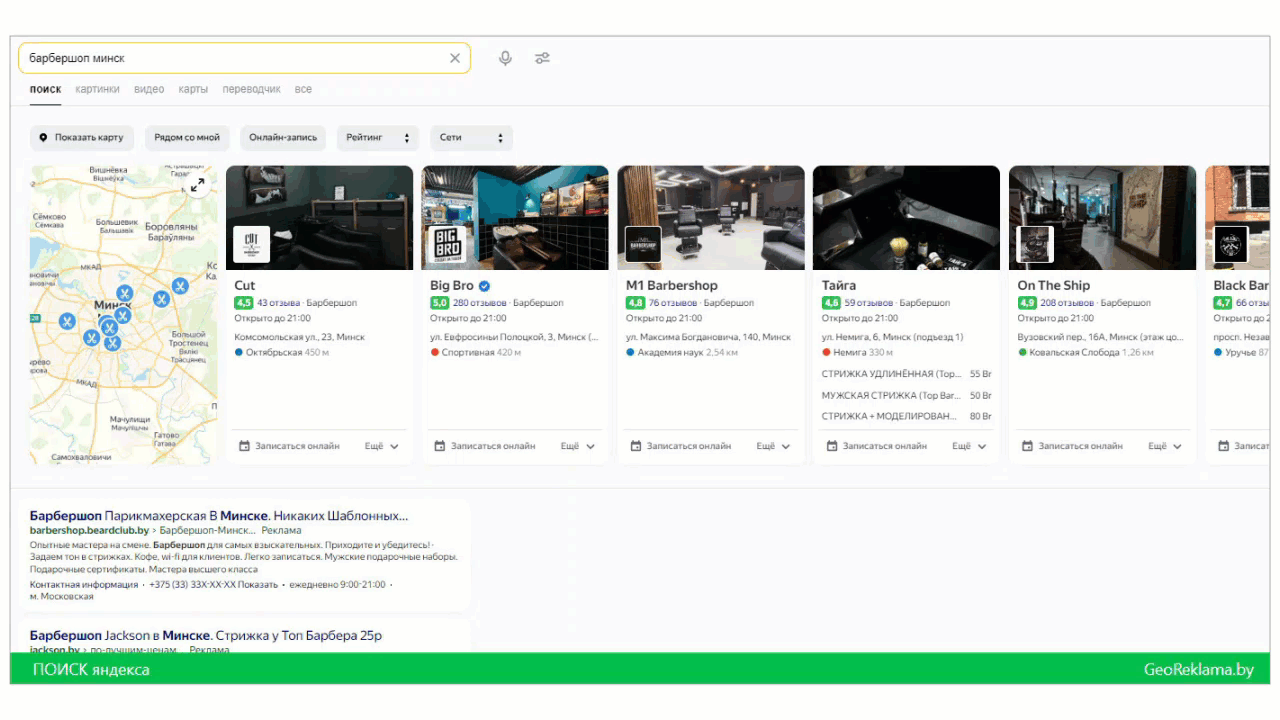The height and width of the screenshot is (720, 1280).
Task: Switch to the карты tab
Action: coord(193,89)
